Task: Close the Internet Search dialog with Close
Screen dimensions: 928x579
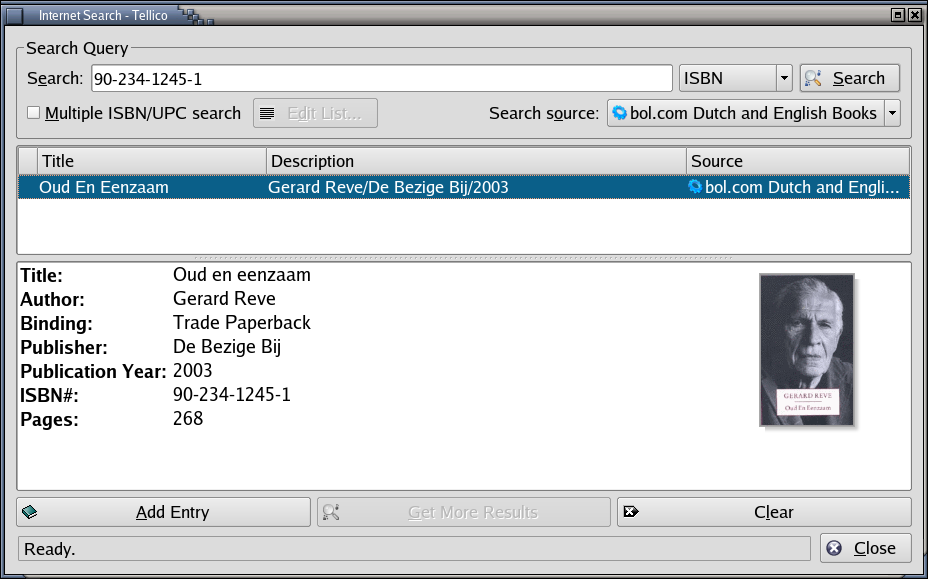Action: [x=865, y=548]
